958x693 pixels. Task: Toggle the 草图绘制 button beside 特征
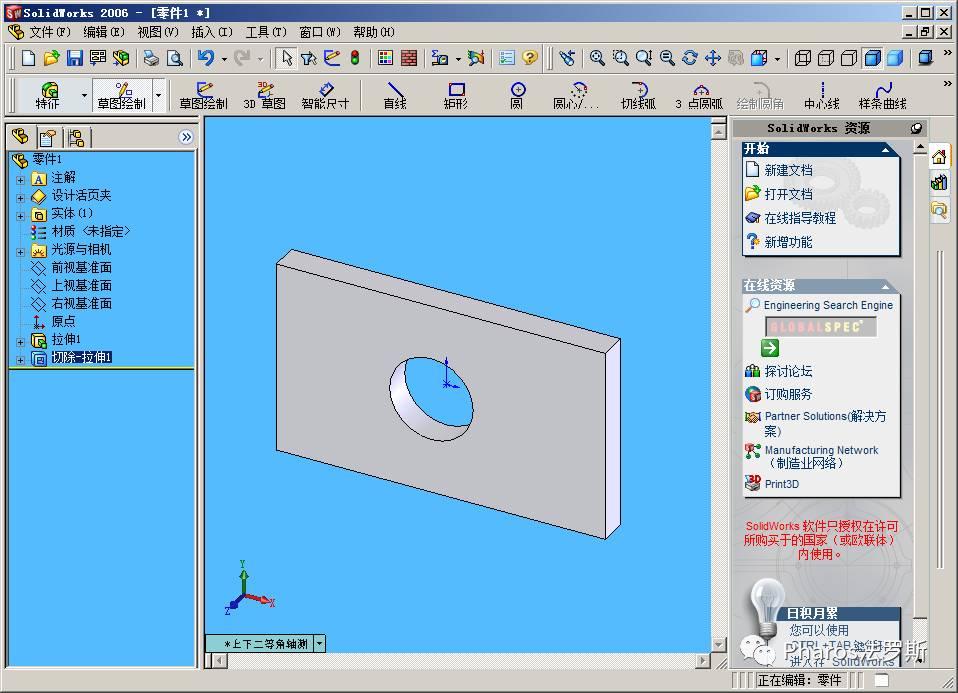click(122, 96)
